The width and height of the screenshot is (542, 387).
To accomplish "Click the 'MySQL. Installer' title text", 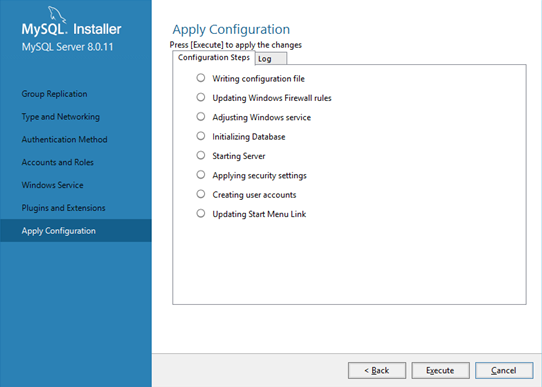I will click(x=71, y=29).
